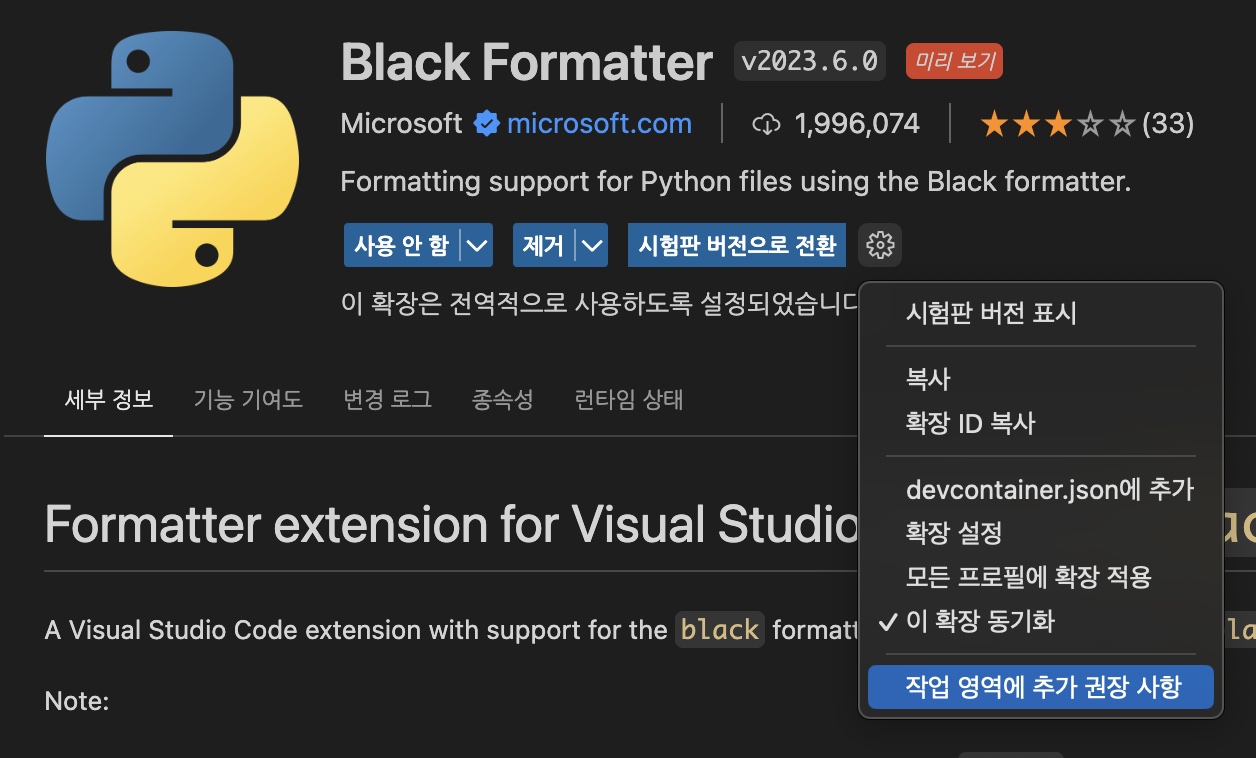
Task: Click the Black Formatter Python logo
Action: click(172, 159)
